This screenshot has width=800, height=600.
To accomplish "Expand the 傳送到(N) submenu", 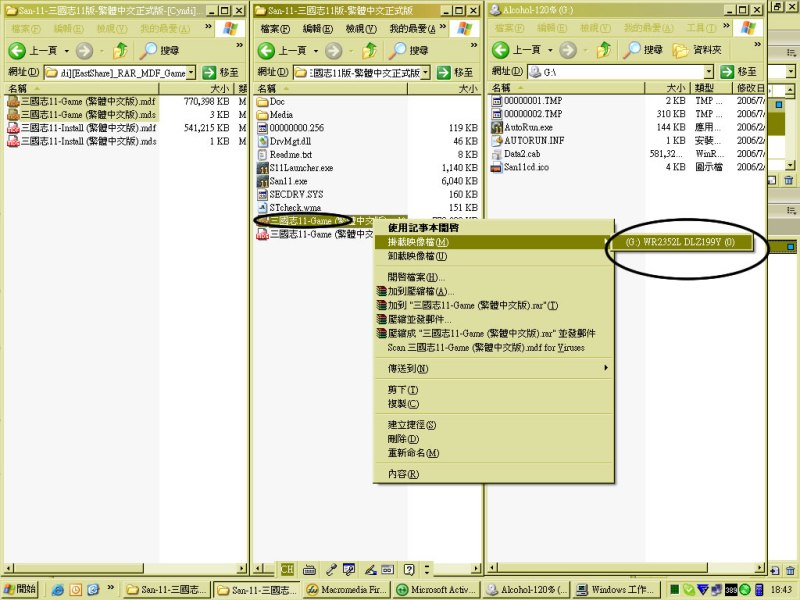I will pos(493,368).
